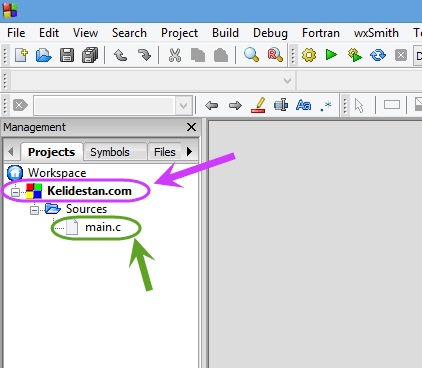Screen dimensions: 422x368
Task: Select main.c in the project tree
Action: (x=103, y=227)
